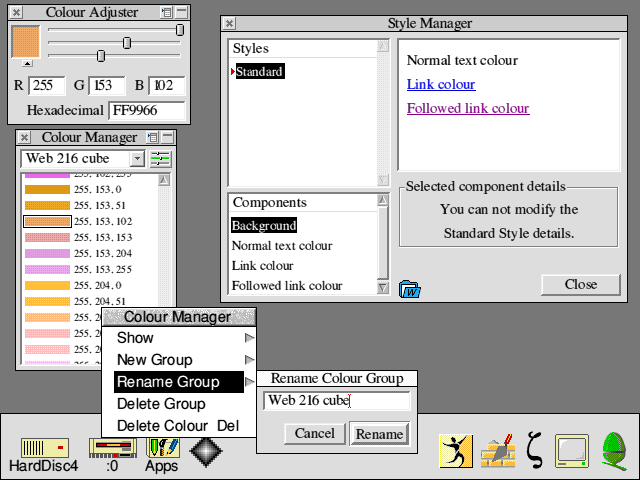Image resolution: width=640 pixels, height=480 pixels.
Task: Select the 255, 153, 255 colour swatch
Action: [47, 269]
